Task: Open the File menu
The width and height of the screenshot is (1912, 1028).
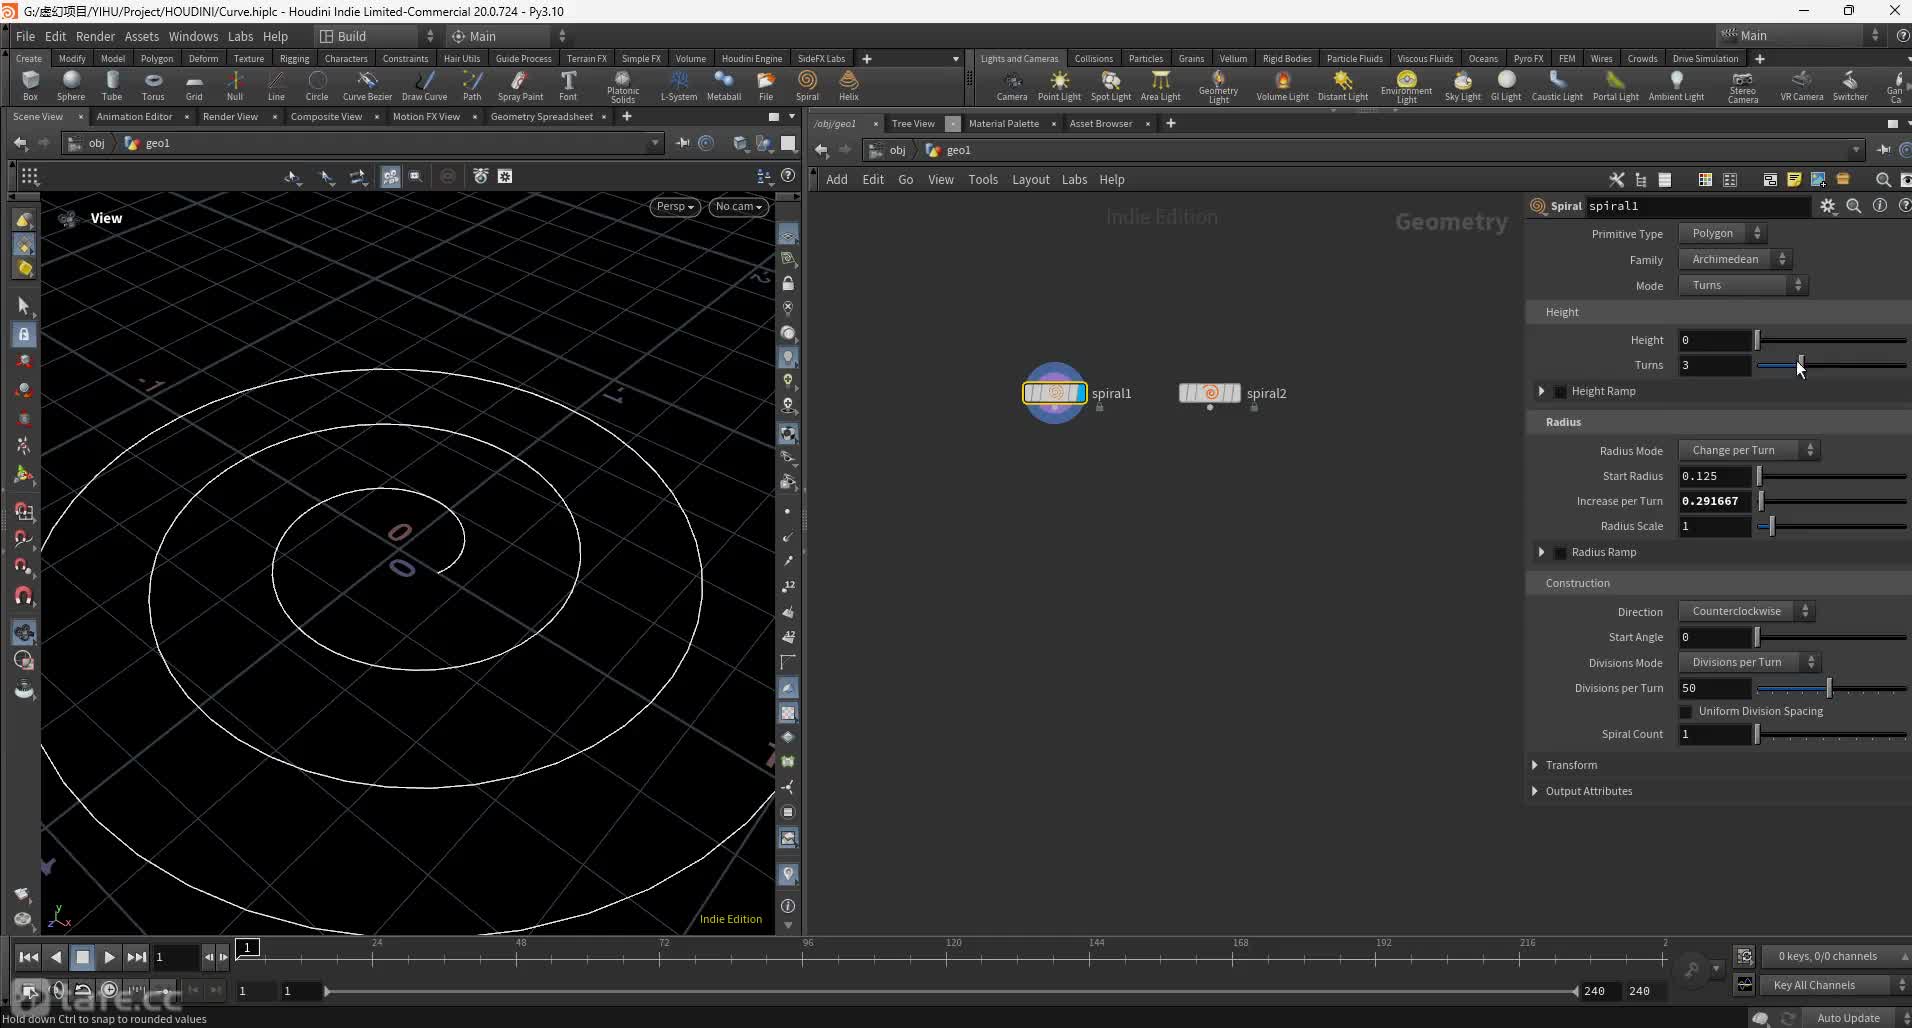Action: click(25, 36)
